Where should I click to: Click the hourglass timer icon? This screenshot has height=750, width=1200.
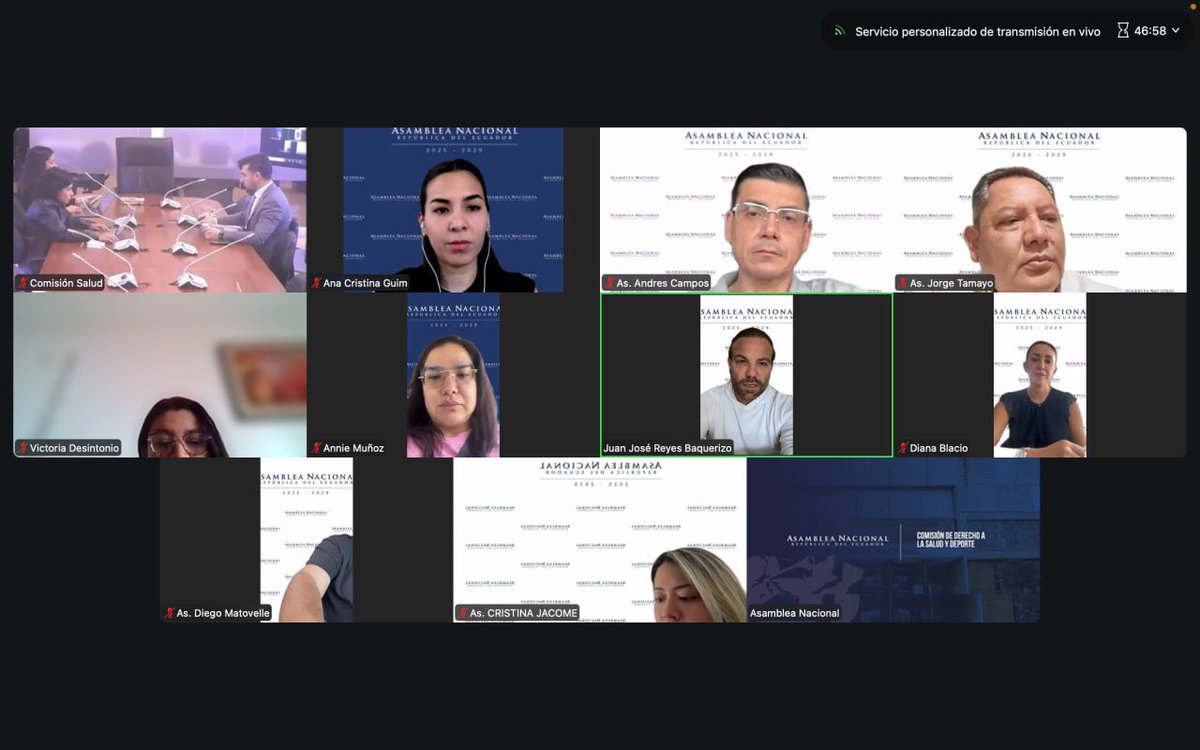tap(1123, 31)
